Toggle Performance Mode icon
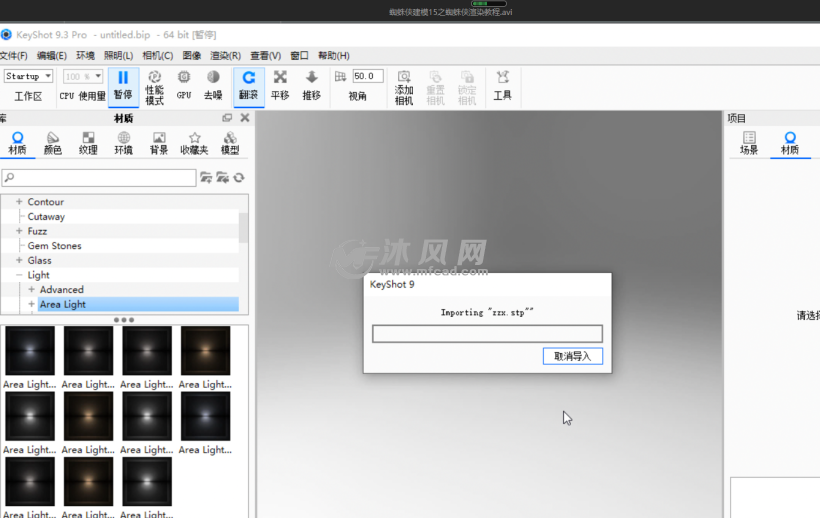The image size is (820, 518). [154, 87]
